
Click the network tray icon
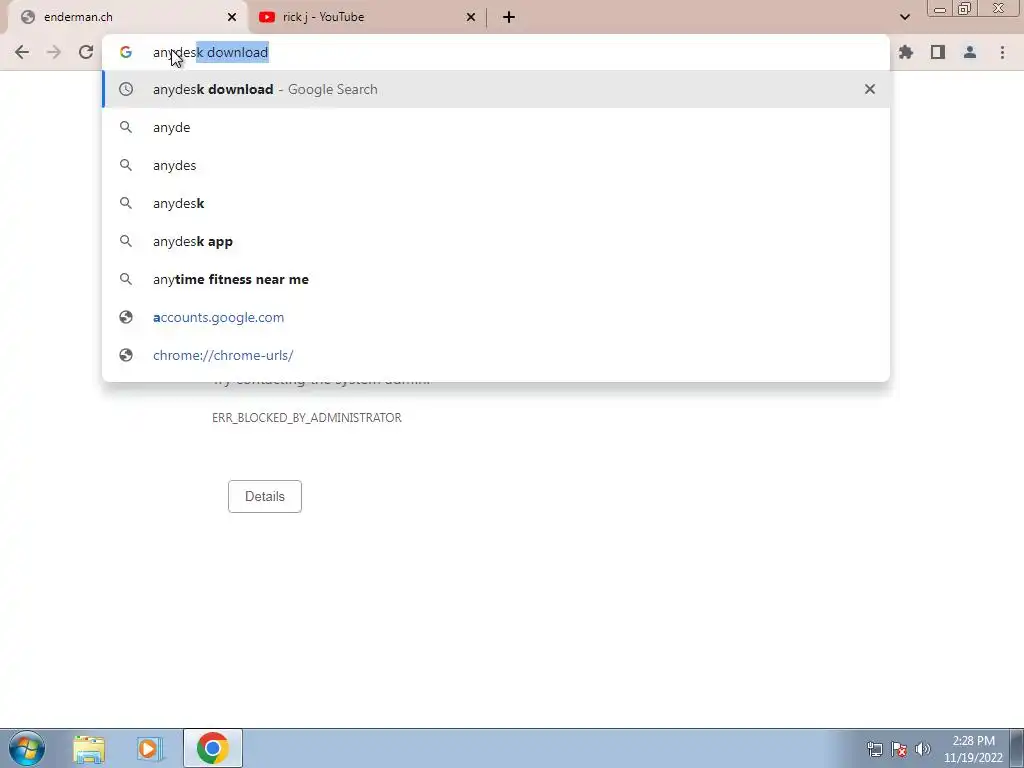tap(874, 749)
